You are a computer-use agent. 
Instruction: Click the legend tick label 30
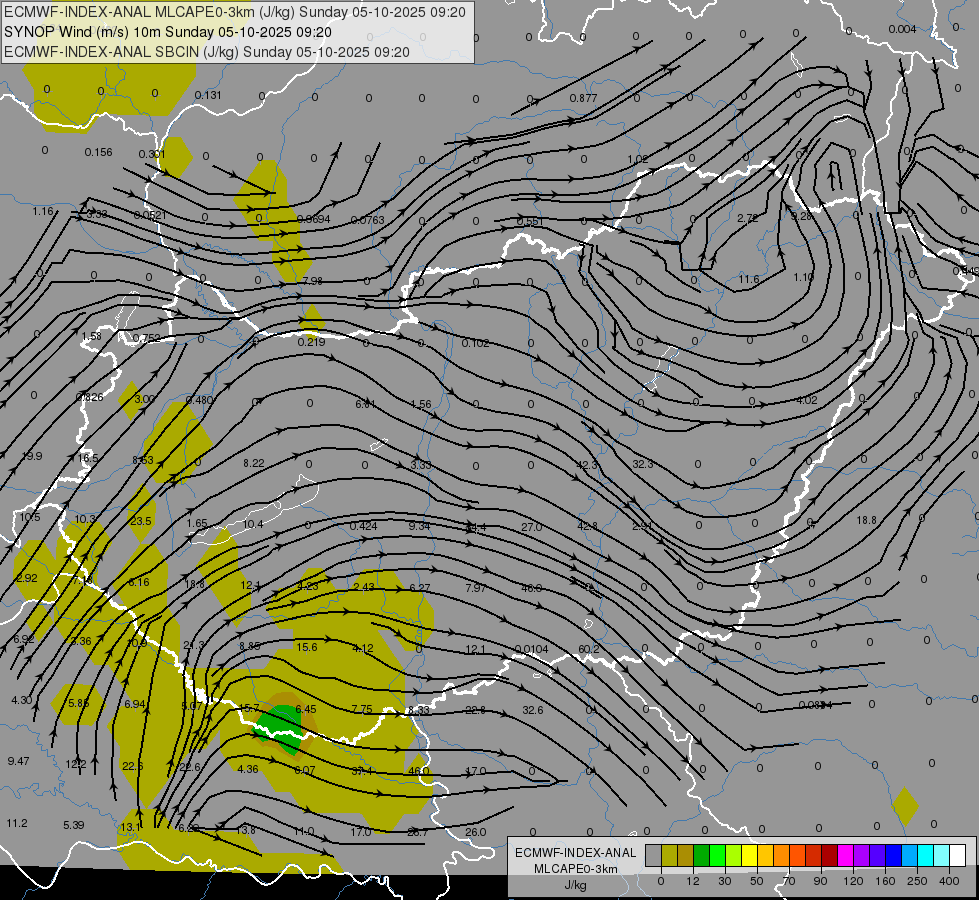[x=724, y=881]
